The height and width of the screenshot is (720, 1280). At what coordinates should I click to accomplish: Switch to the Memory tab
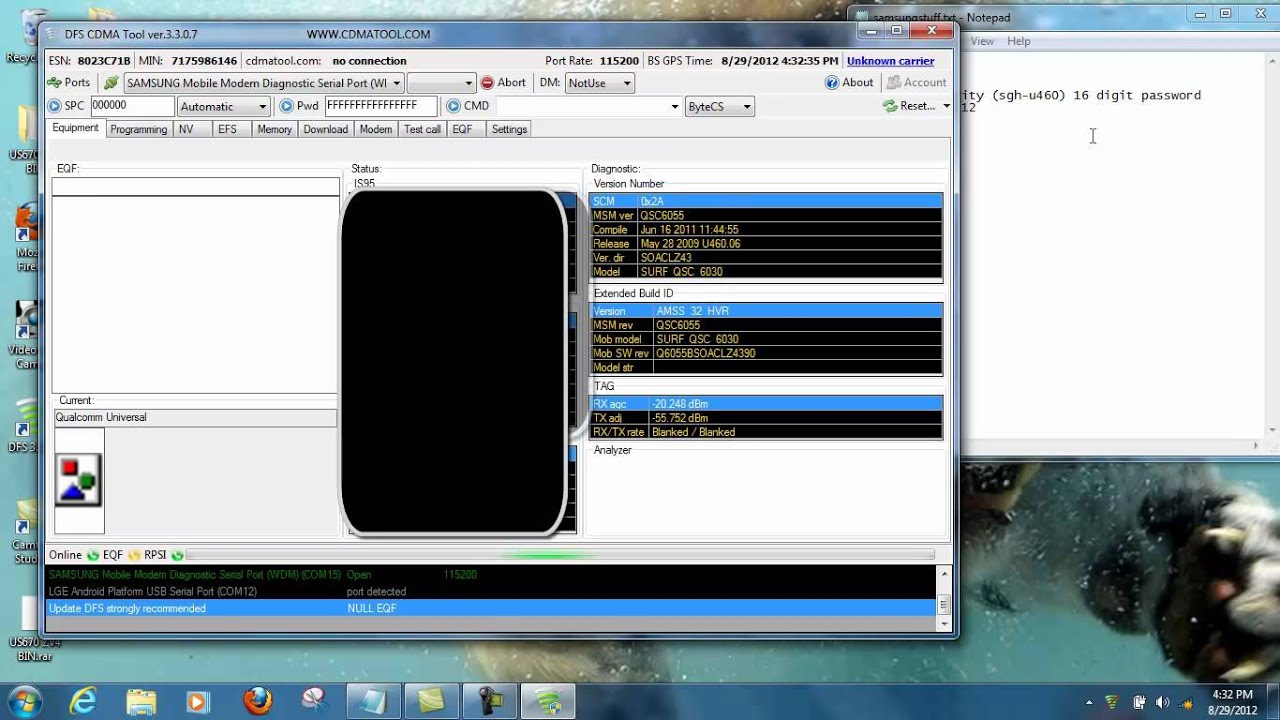274,129
